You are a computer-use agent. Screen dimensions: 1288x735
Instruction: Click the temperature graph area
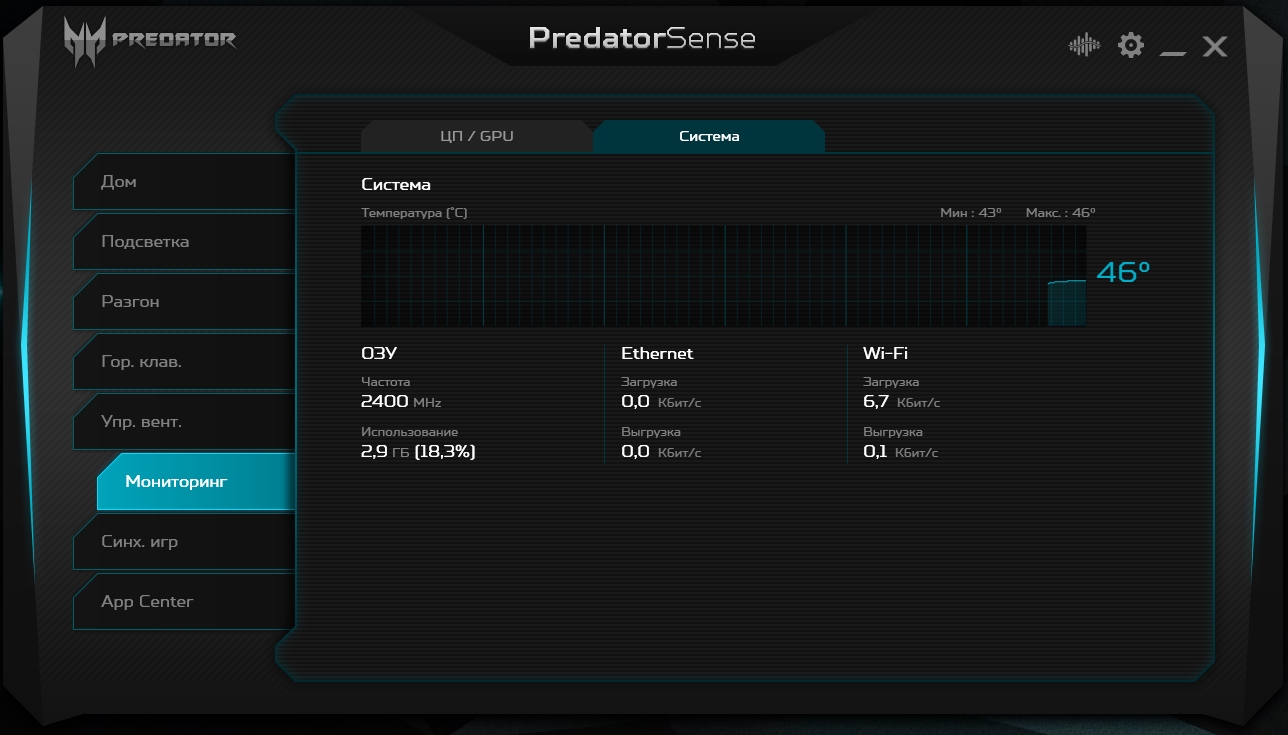click(x=723, y=275)
